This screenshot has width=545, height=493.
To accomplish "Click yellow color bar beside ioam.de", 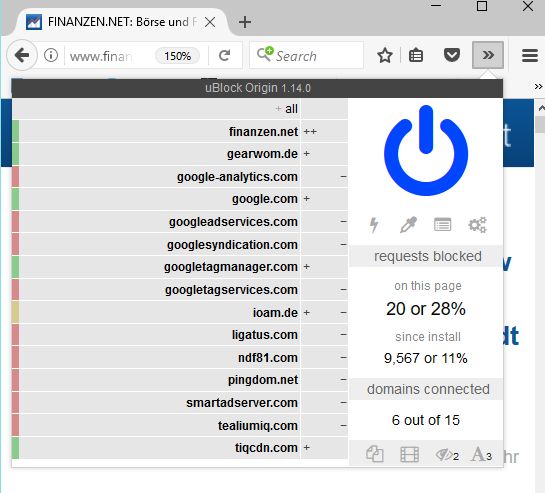I will (15, 312).
